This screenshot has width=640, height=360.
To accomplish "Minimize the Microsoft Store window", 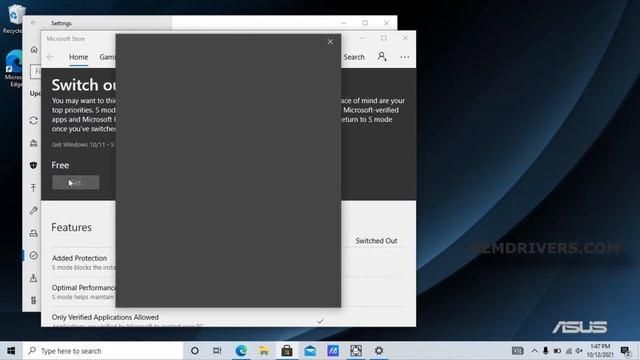I will point(362,38).
